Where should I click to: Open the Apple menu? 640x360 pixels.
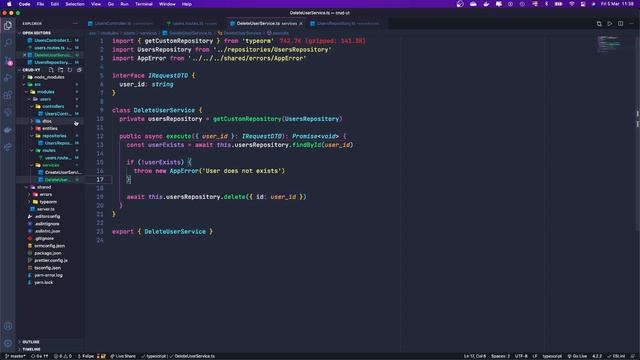(x=9, y=4)
